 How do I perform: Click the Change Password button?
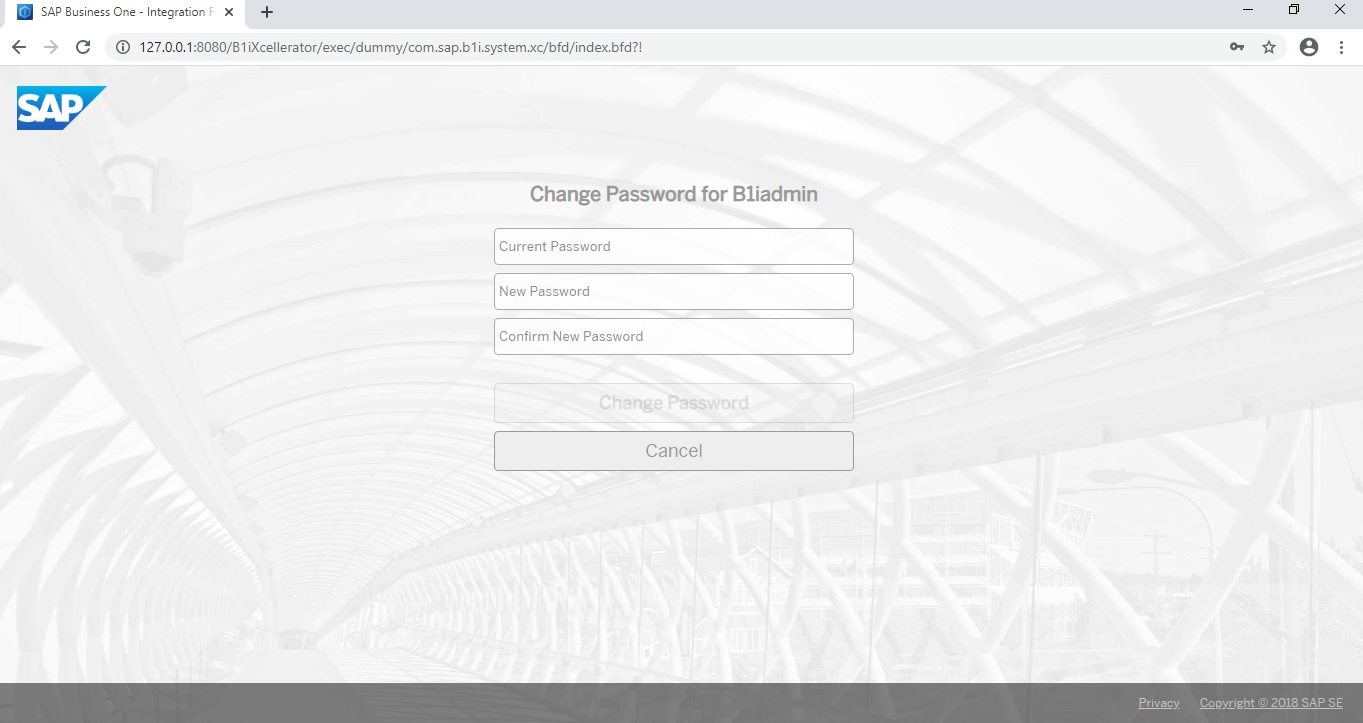point(674,403)
